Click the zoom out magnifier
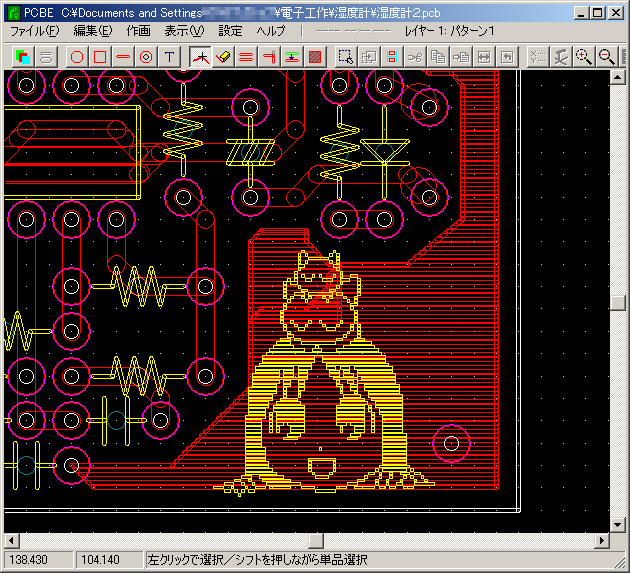This screenshot has width=630, height=573. (x=606, y=57)
